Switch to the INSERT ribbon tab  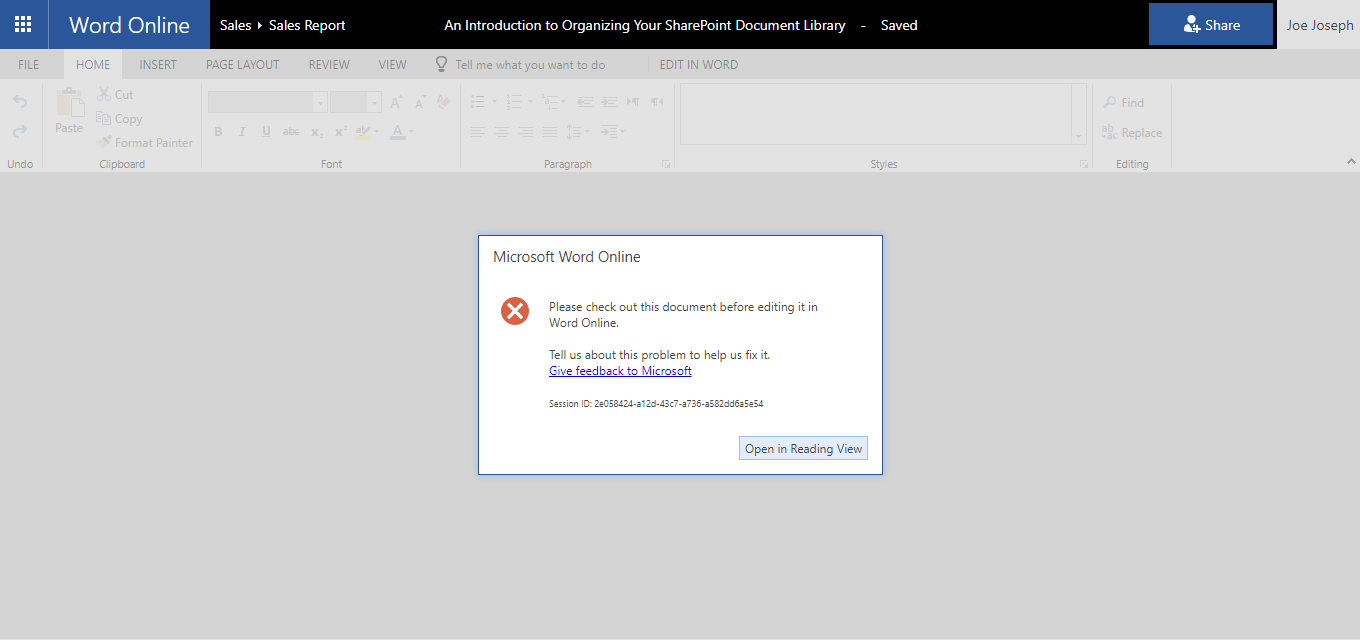point(157,64)
